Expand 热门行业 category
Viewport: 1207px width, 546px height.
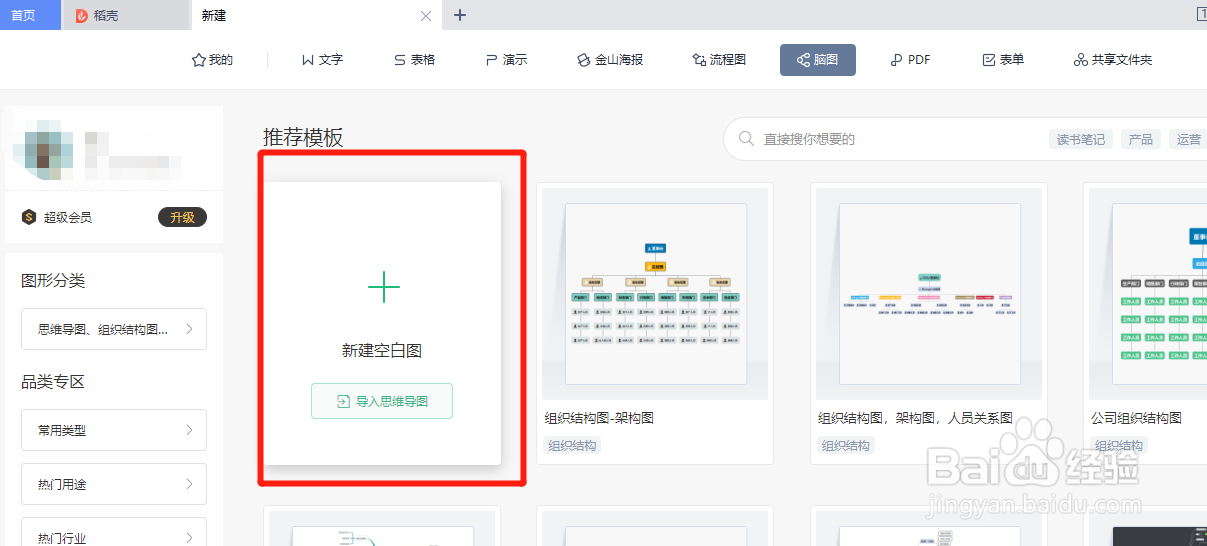tap(114, 534)
